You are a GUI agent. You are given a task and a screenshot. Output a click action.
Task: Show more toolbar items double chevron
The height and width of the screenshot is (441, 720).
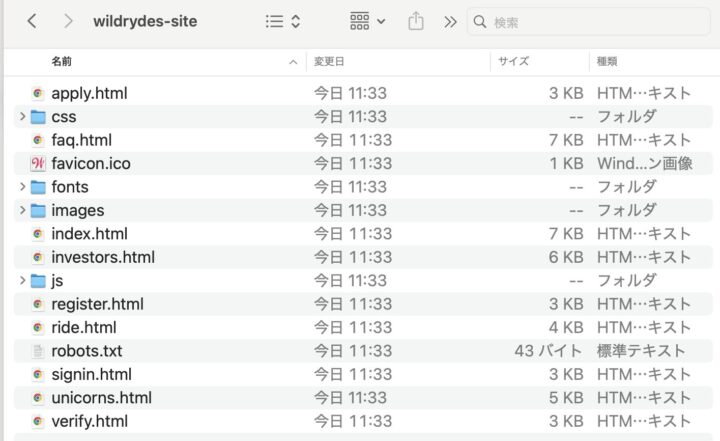450,21
